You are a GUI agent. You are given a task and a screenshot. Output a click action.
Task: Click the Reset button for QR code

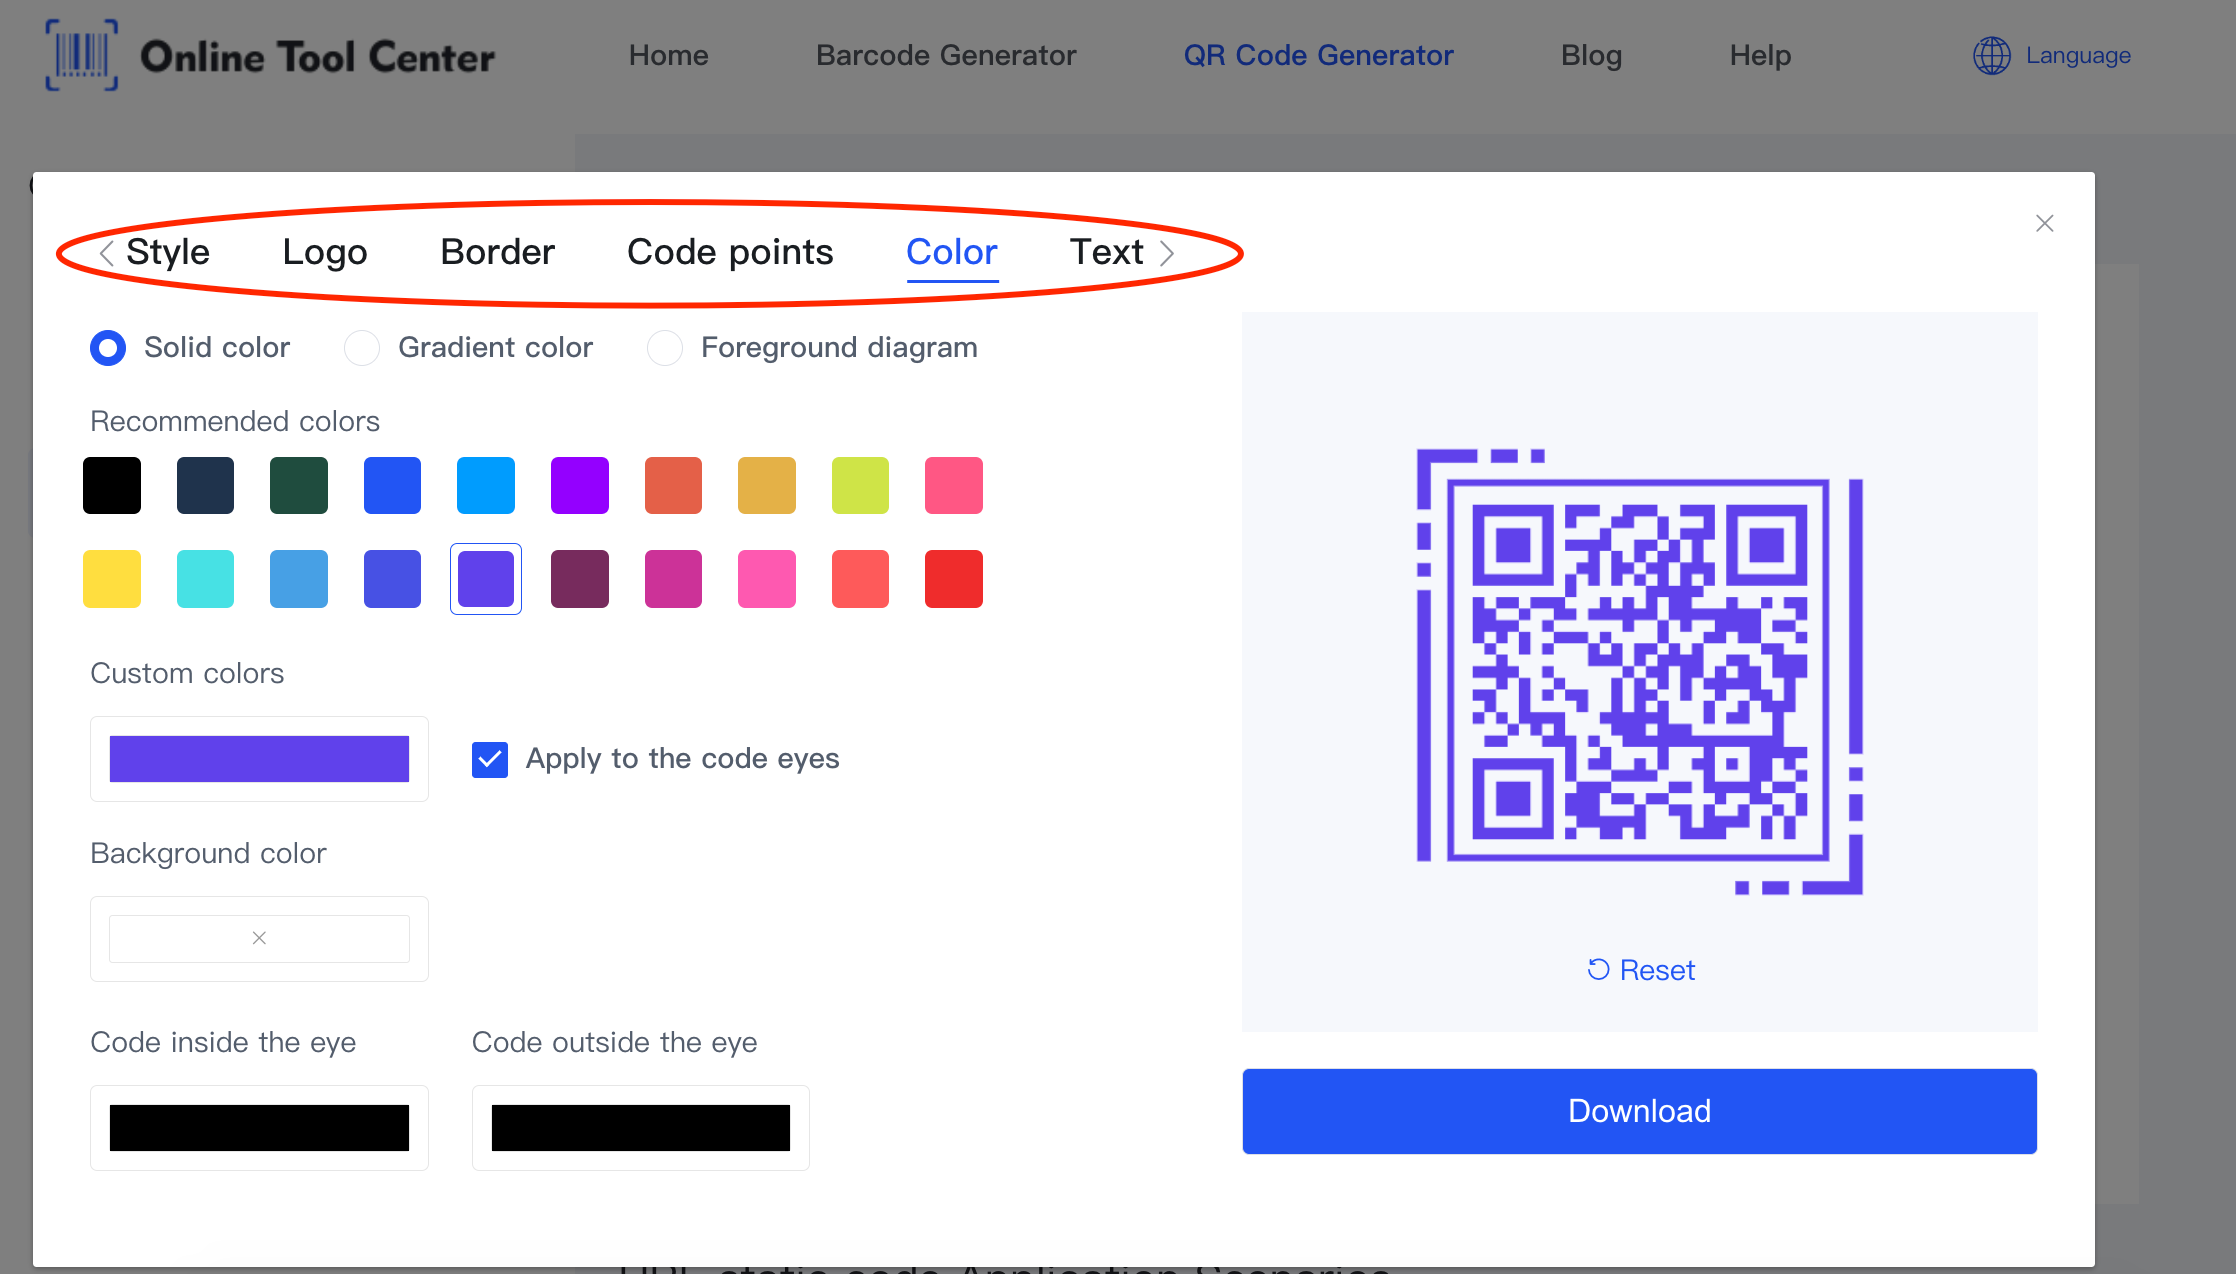pos(1639,970)
